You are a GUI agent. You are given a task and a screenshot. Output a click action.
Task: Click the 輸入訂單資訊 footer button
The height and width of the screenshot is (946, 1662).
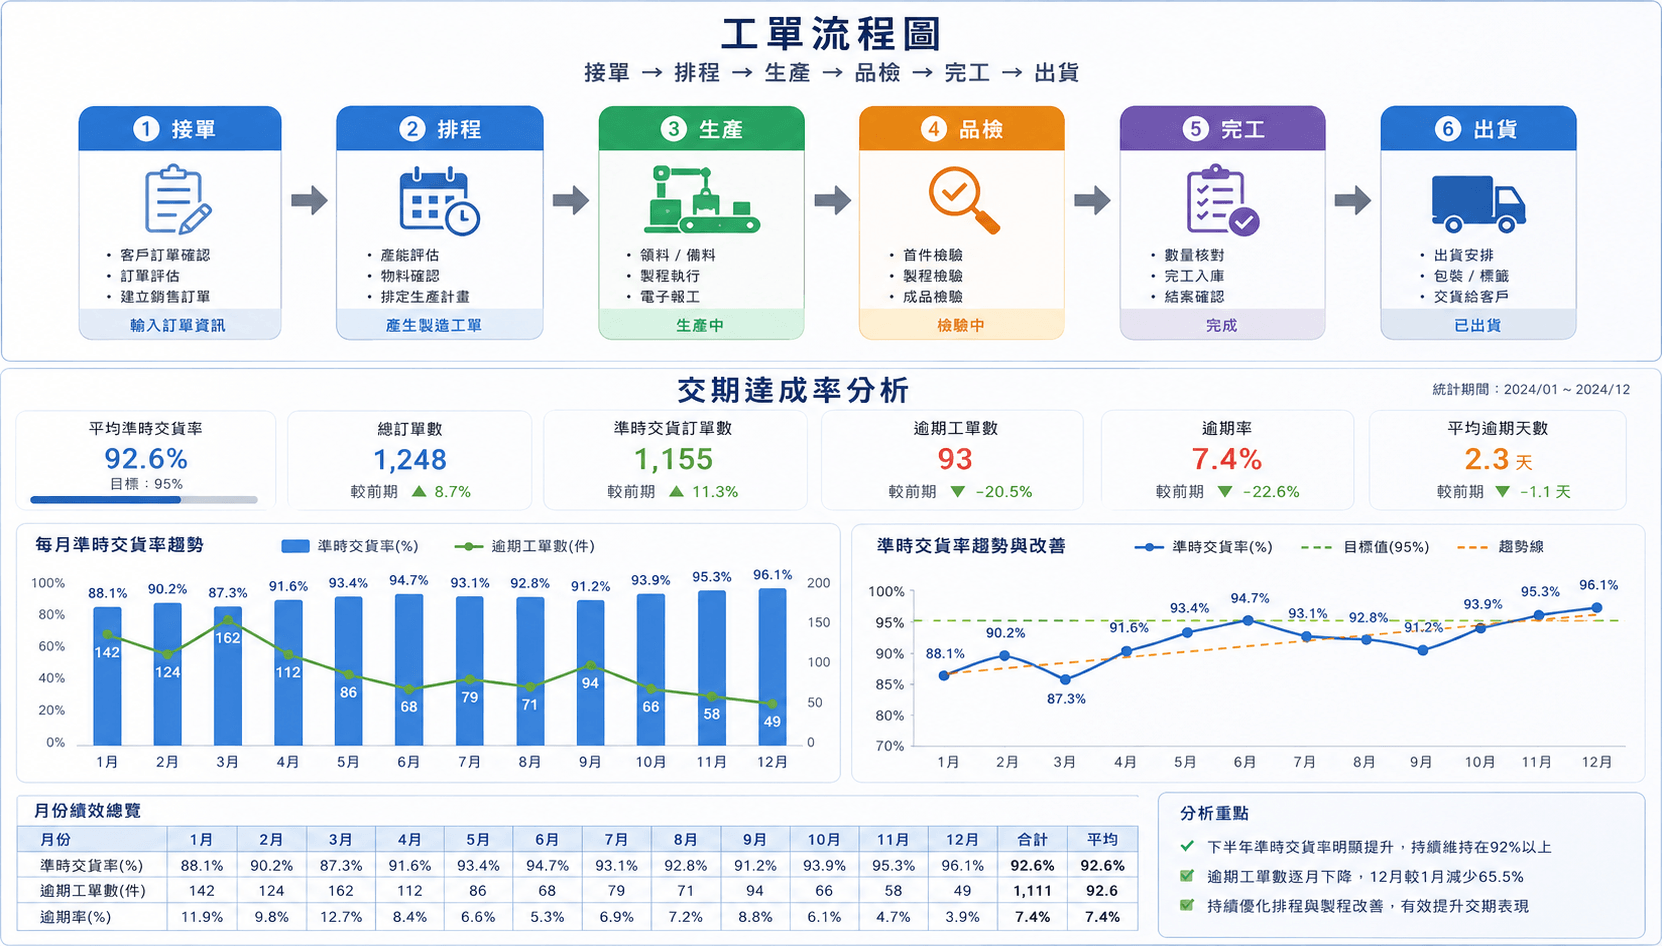tap(180, 325)
